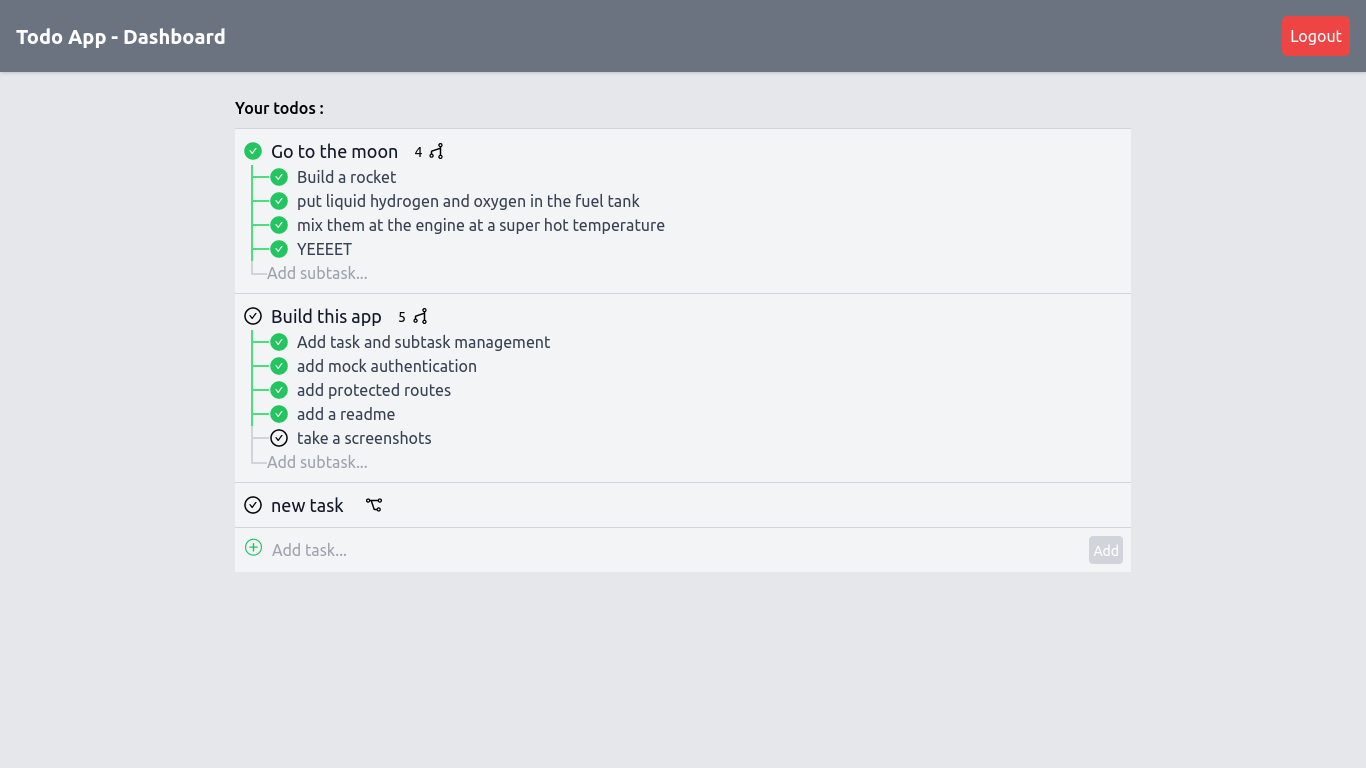Click the Logout button

click(x=1315, y=35)
